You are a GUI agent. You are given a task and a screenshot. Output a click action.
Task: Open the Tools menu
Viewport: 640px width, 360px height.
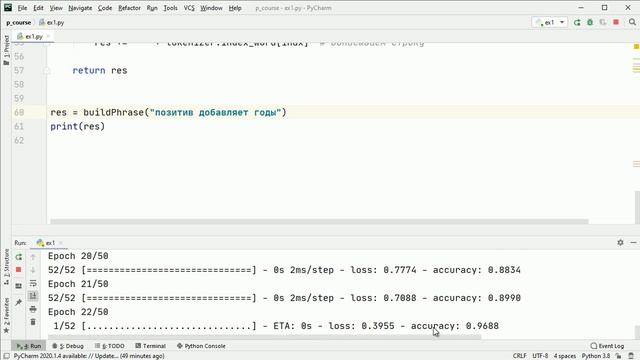click(170, 8)
